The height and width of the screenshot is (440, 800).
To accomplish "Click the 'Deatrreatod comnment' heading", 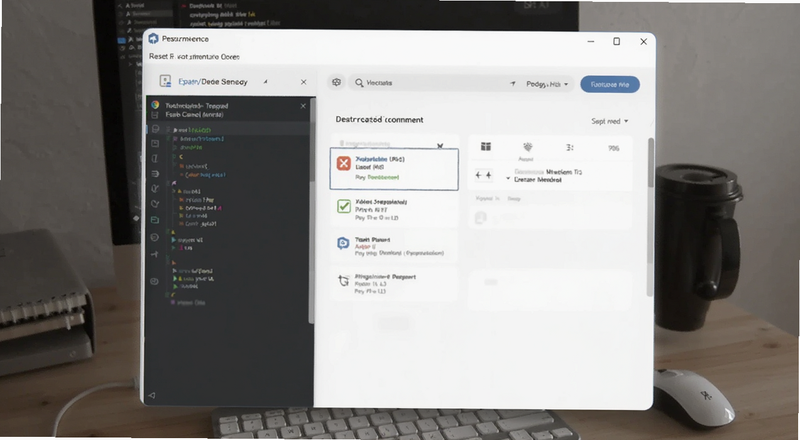I will tap(379, 119).
